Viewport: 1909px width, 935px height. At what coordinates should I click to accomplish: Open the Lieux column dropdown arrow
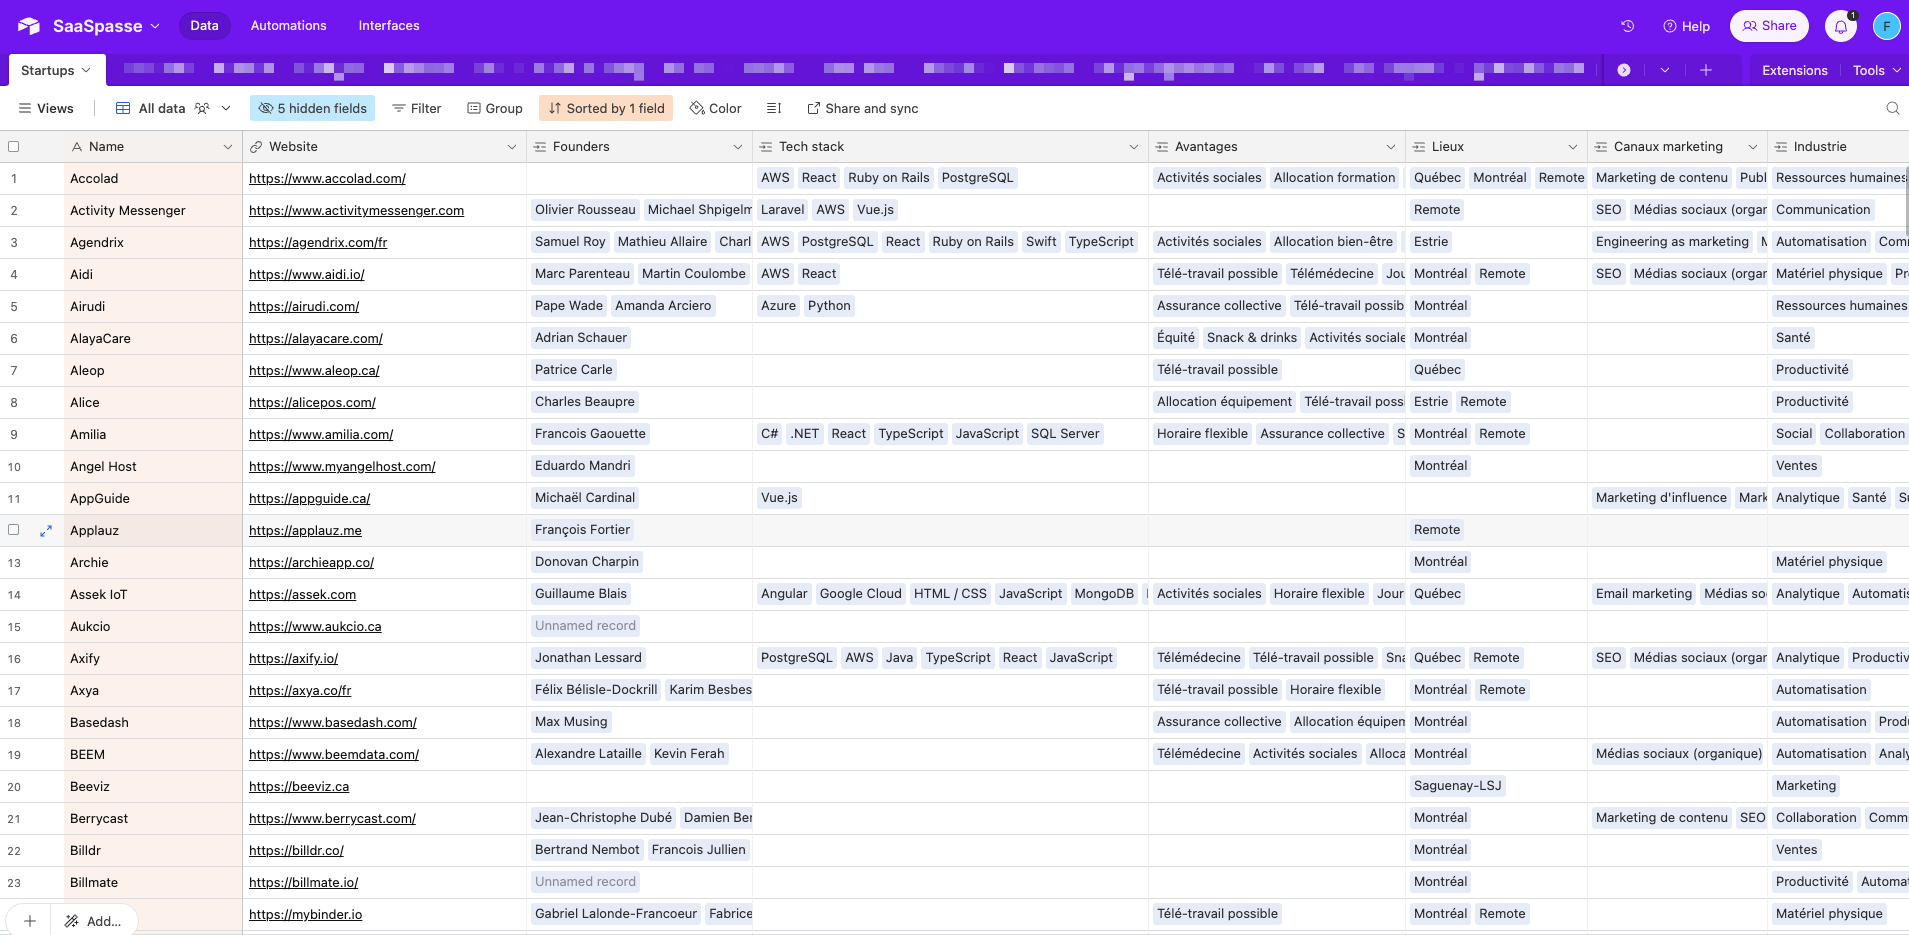tap(1573, 147)
